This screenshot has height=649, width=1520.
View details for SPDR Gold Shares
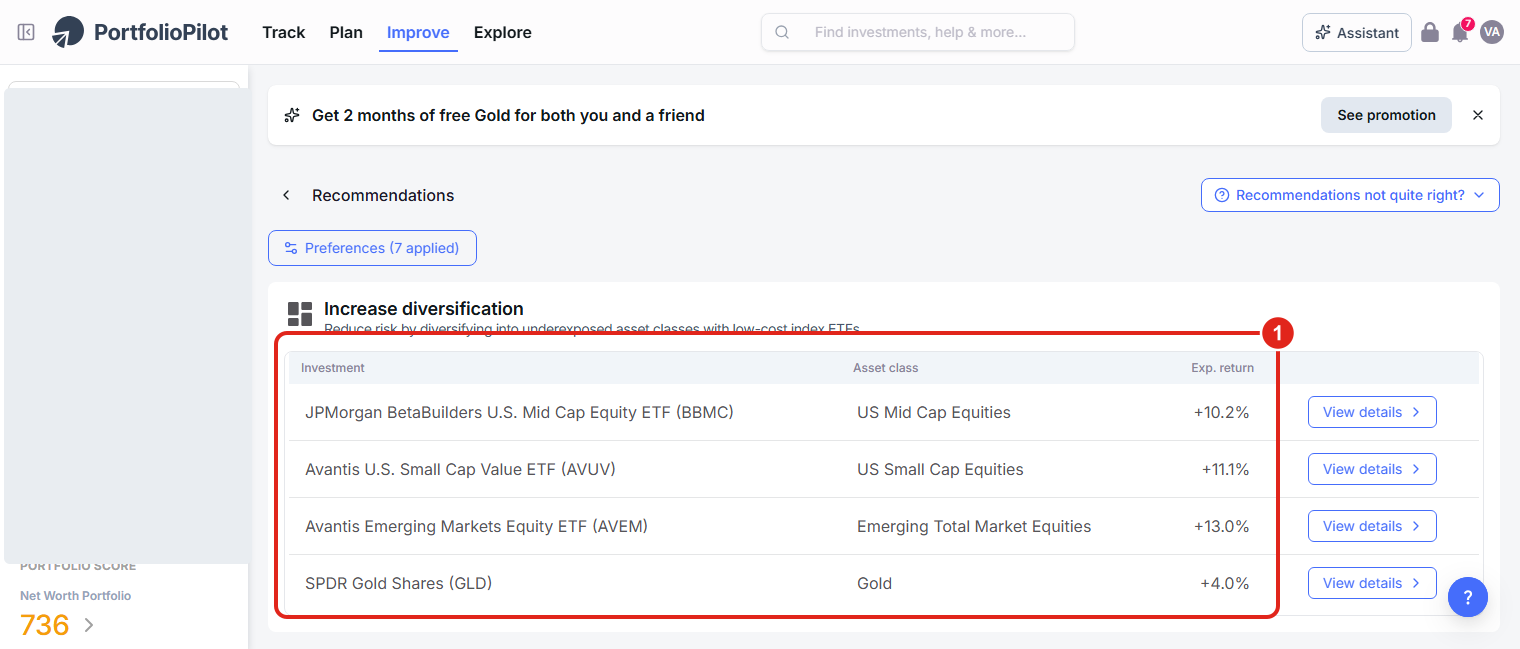(x=1372, y=583)
